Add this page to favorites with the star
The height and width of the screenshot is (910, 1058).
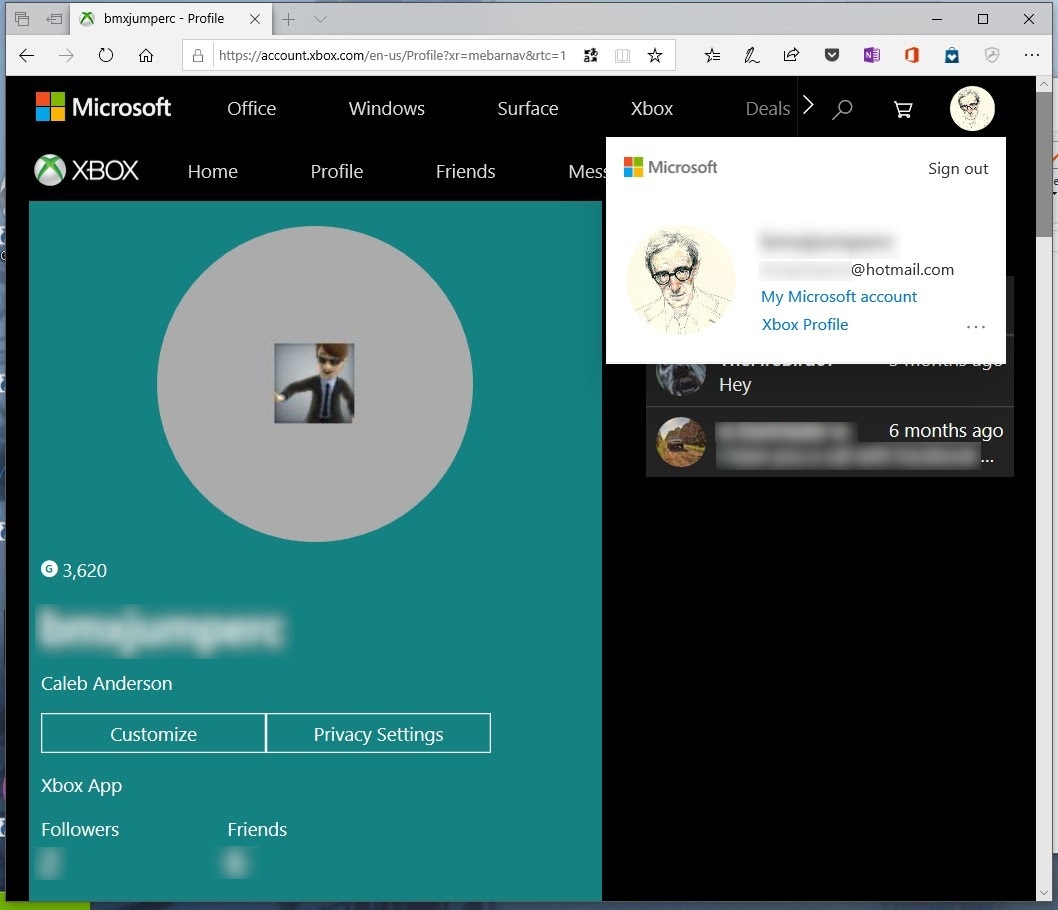point(656,56)
